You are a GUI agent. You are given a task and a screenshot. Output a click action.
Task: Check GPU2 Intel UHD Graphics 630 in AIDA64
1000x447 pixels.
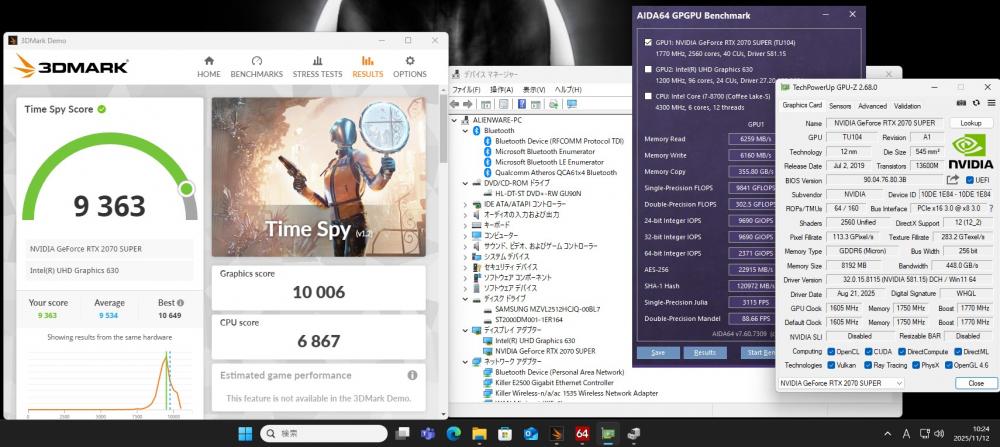point(648,70)
